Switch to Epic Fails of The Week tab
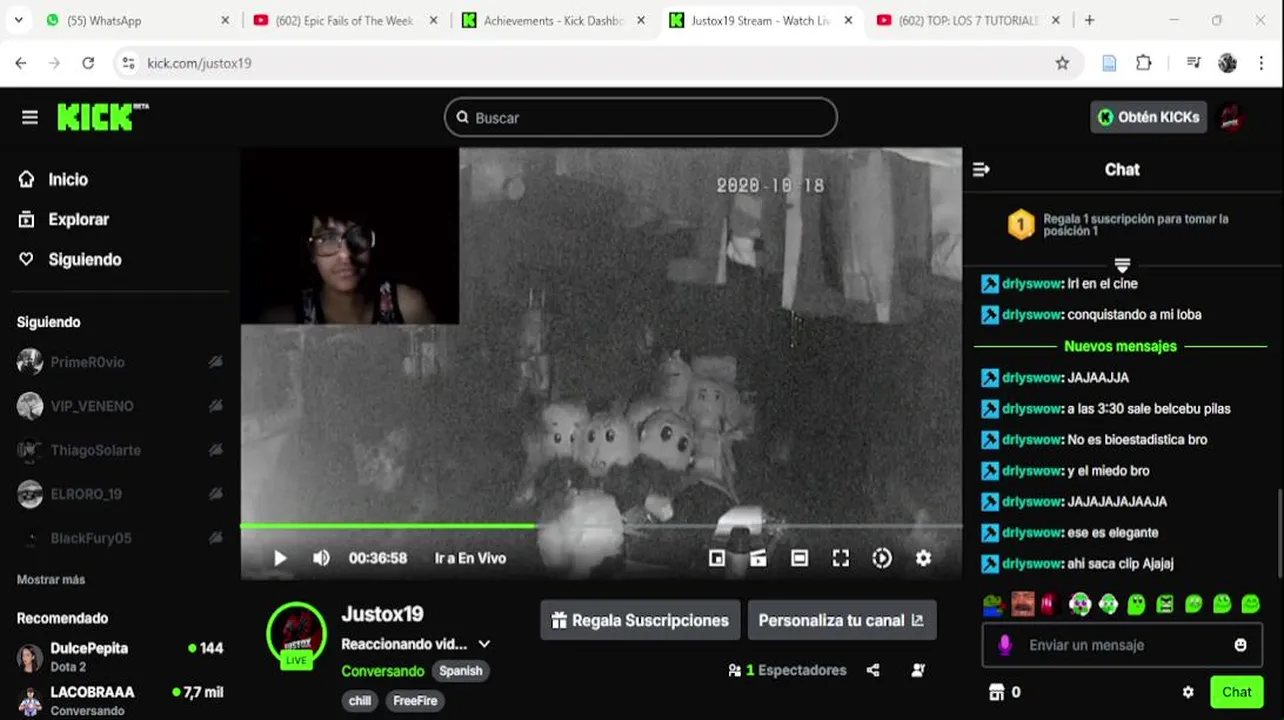Screen dimensions: 1284x720 [345, 20]
